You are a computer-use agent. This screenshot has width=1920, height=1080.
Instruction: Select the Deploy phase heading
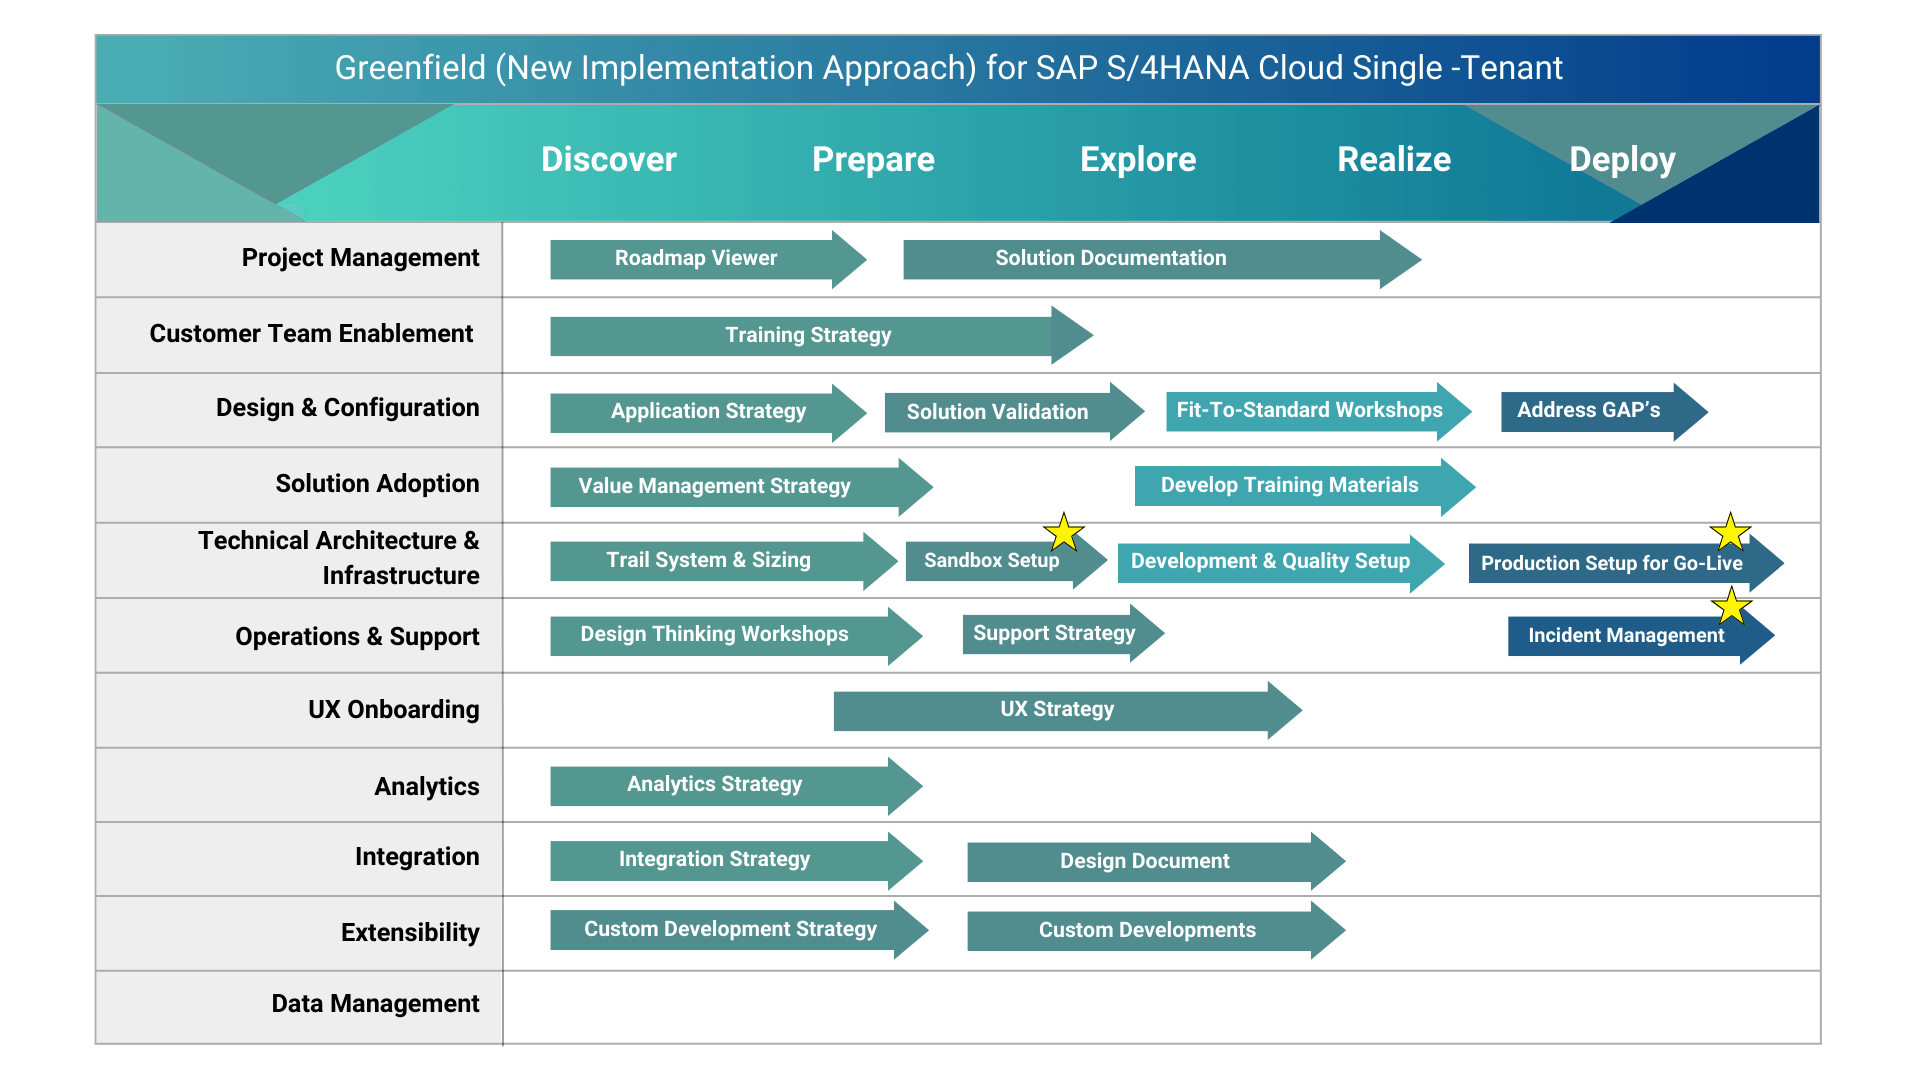1622,160
